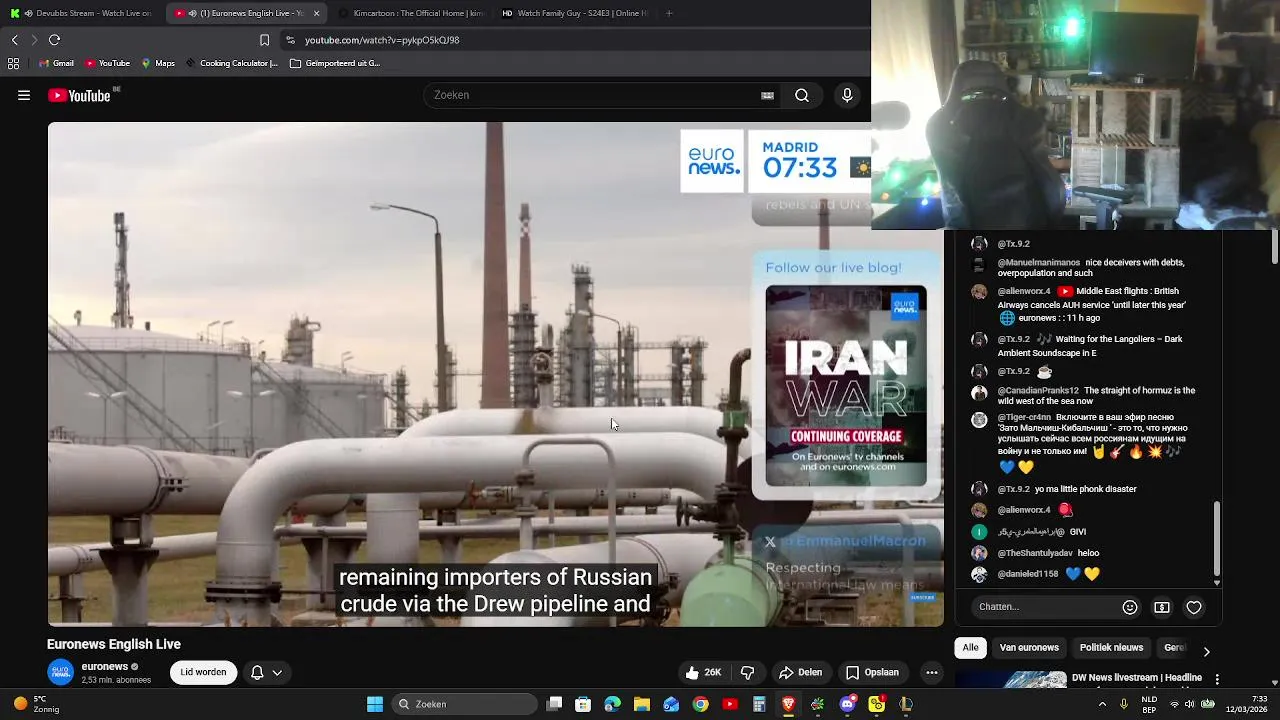Open the bookmarks bar apps grid
Image resolution: width=1280 pixels, height=720 pixels.
13,63
